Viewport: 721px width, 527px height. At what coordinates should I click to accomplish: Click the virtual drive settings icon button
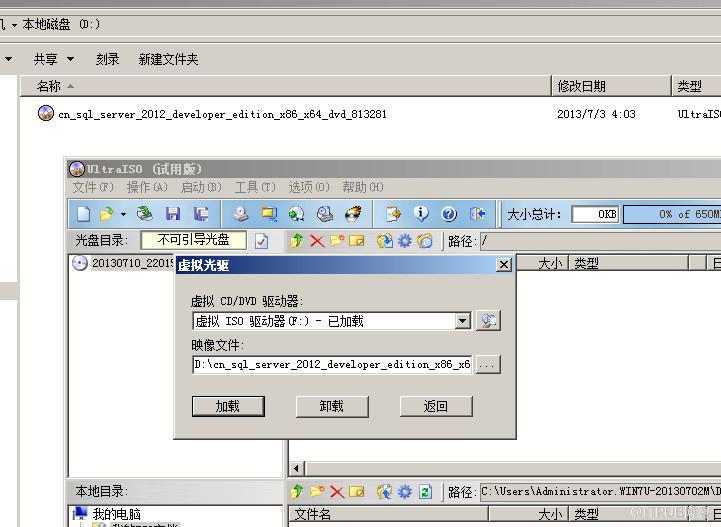(x=488, y=321)
